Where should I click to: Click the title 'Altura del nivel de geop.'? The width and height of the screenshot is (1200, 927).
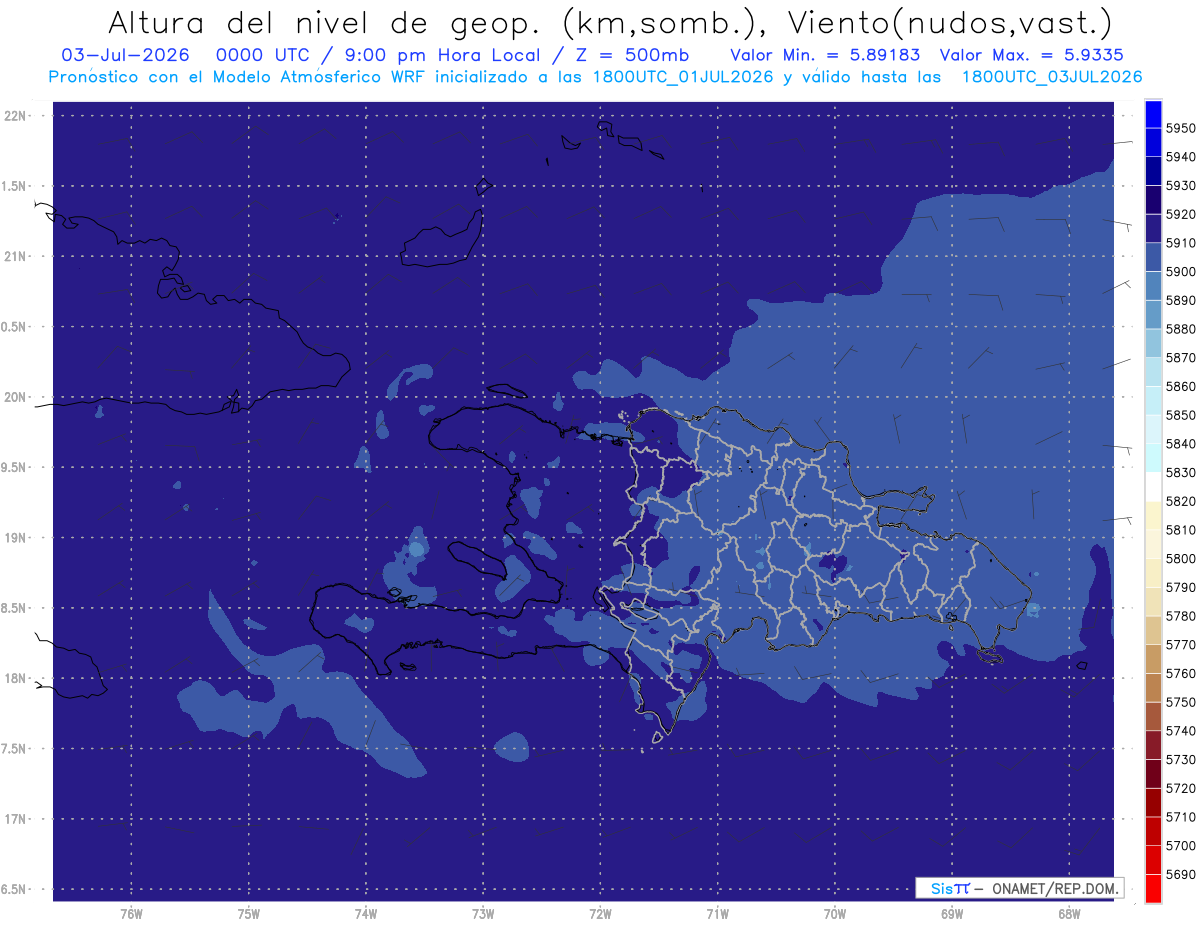(x=323, y=22)
